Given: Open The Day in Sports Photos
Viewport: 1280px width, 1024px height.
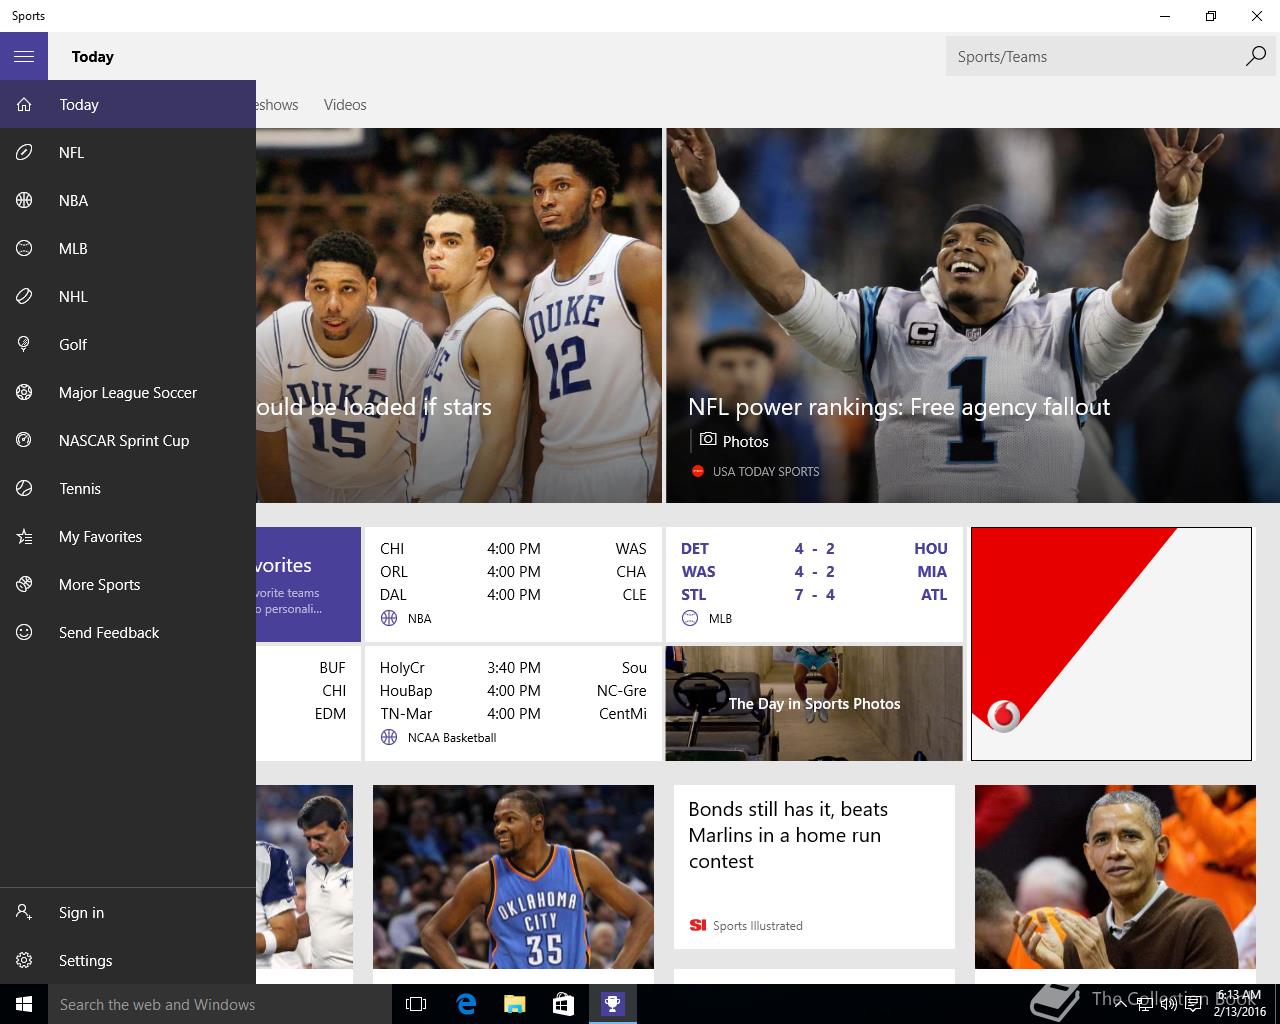Looking at the screenshot, I should [814, 703].
